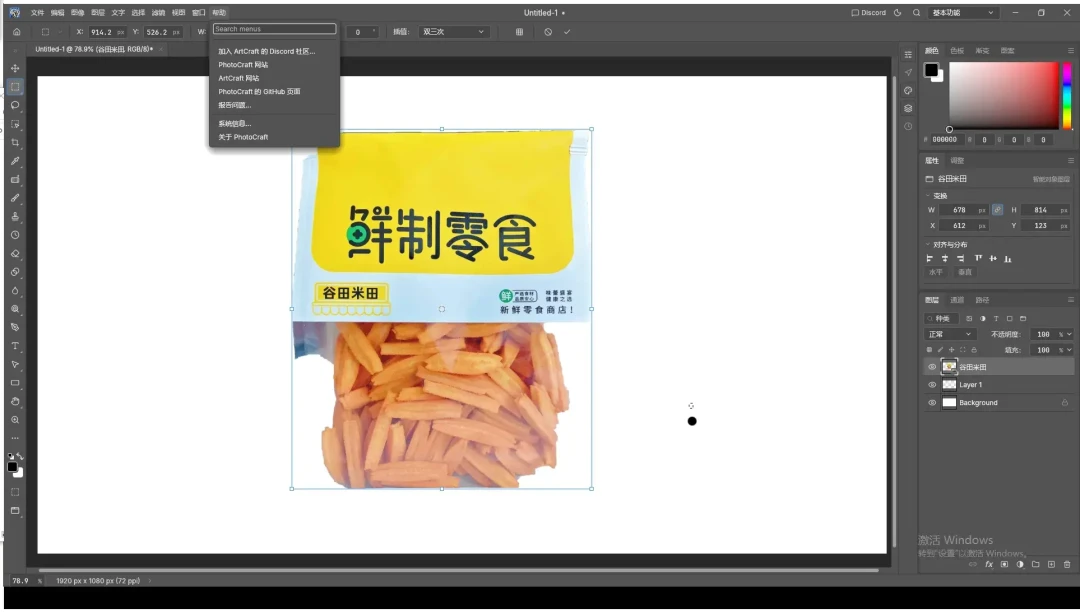Commit the transform with the checkmark
The image size is (1080, 613).
click(567, 32)
